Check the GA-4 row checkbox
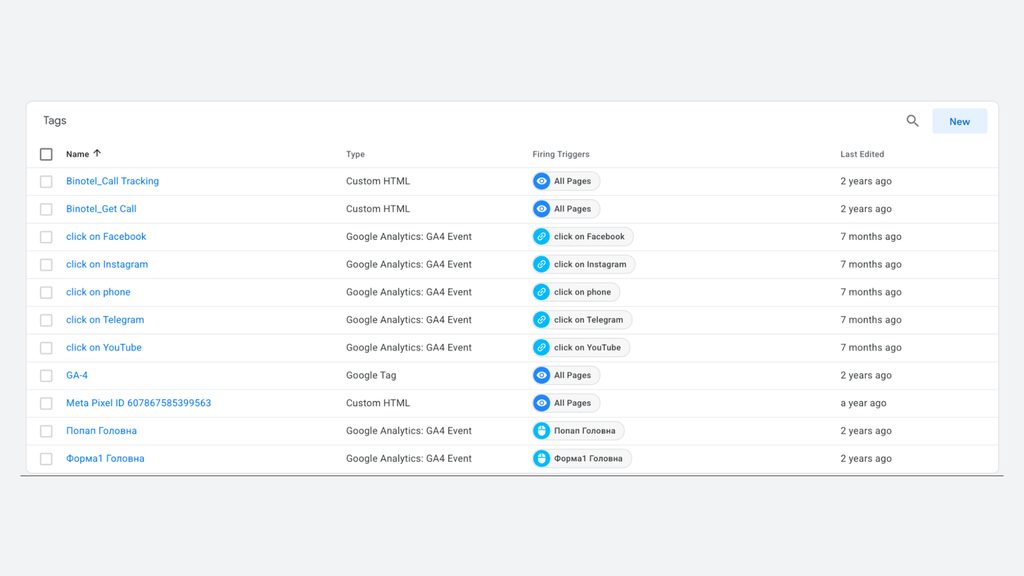 46,376
